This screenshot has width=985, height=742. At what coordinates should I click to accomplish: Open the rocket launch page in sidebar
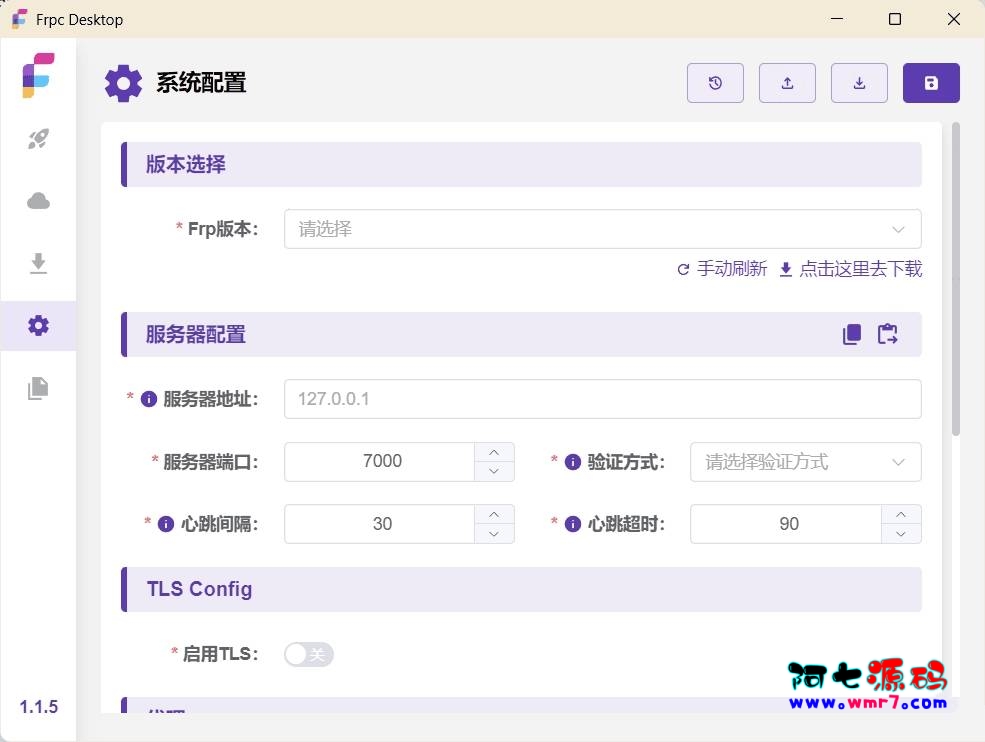(38, 139)
